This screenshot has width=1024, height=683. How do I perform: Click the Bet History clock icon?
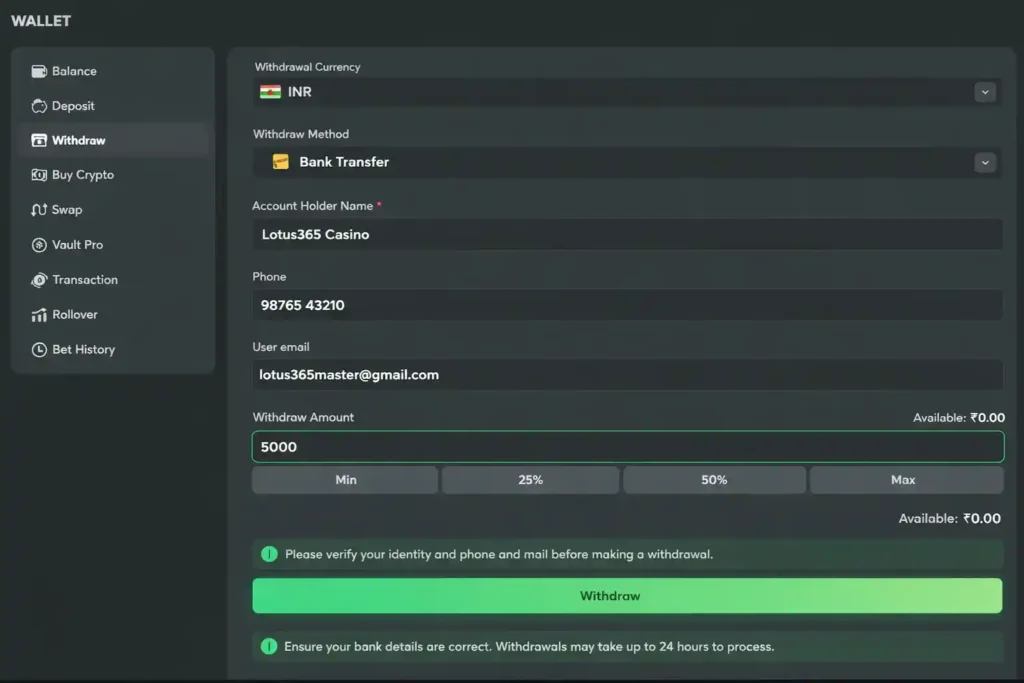click(40, 350)
